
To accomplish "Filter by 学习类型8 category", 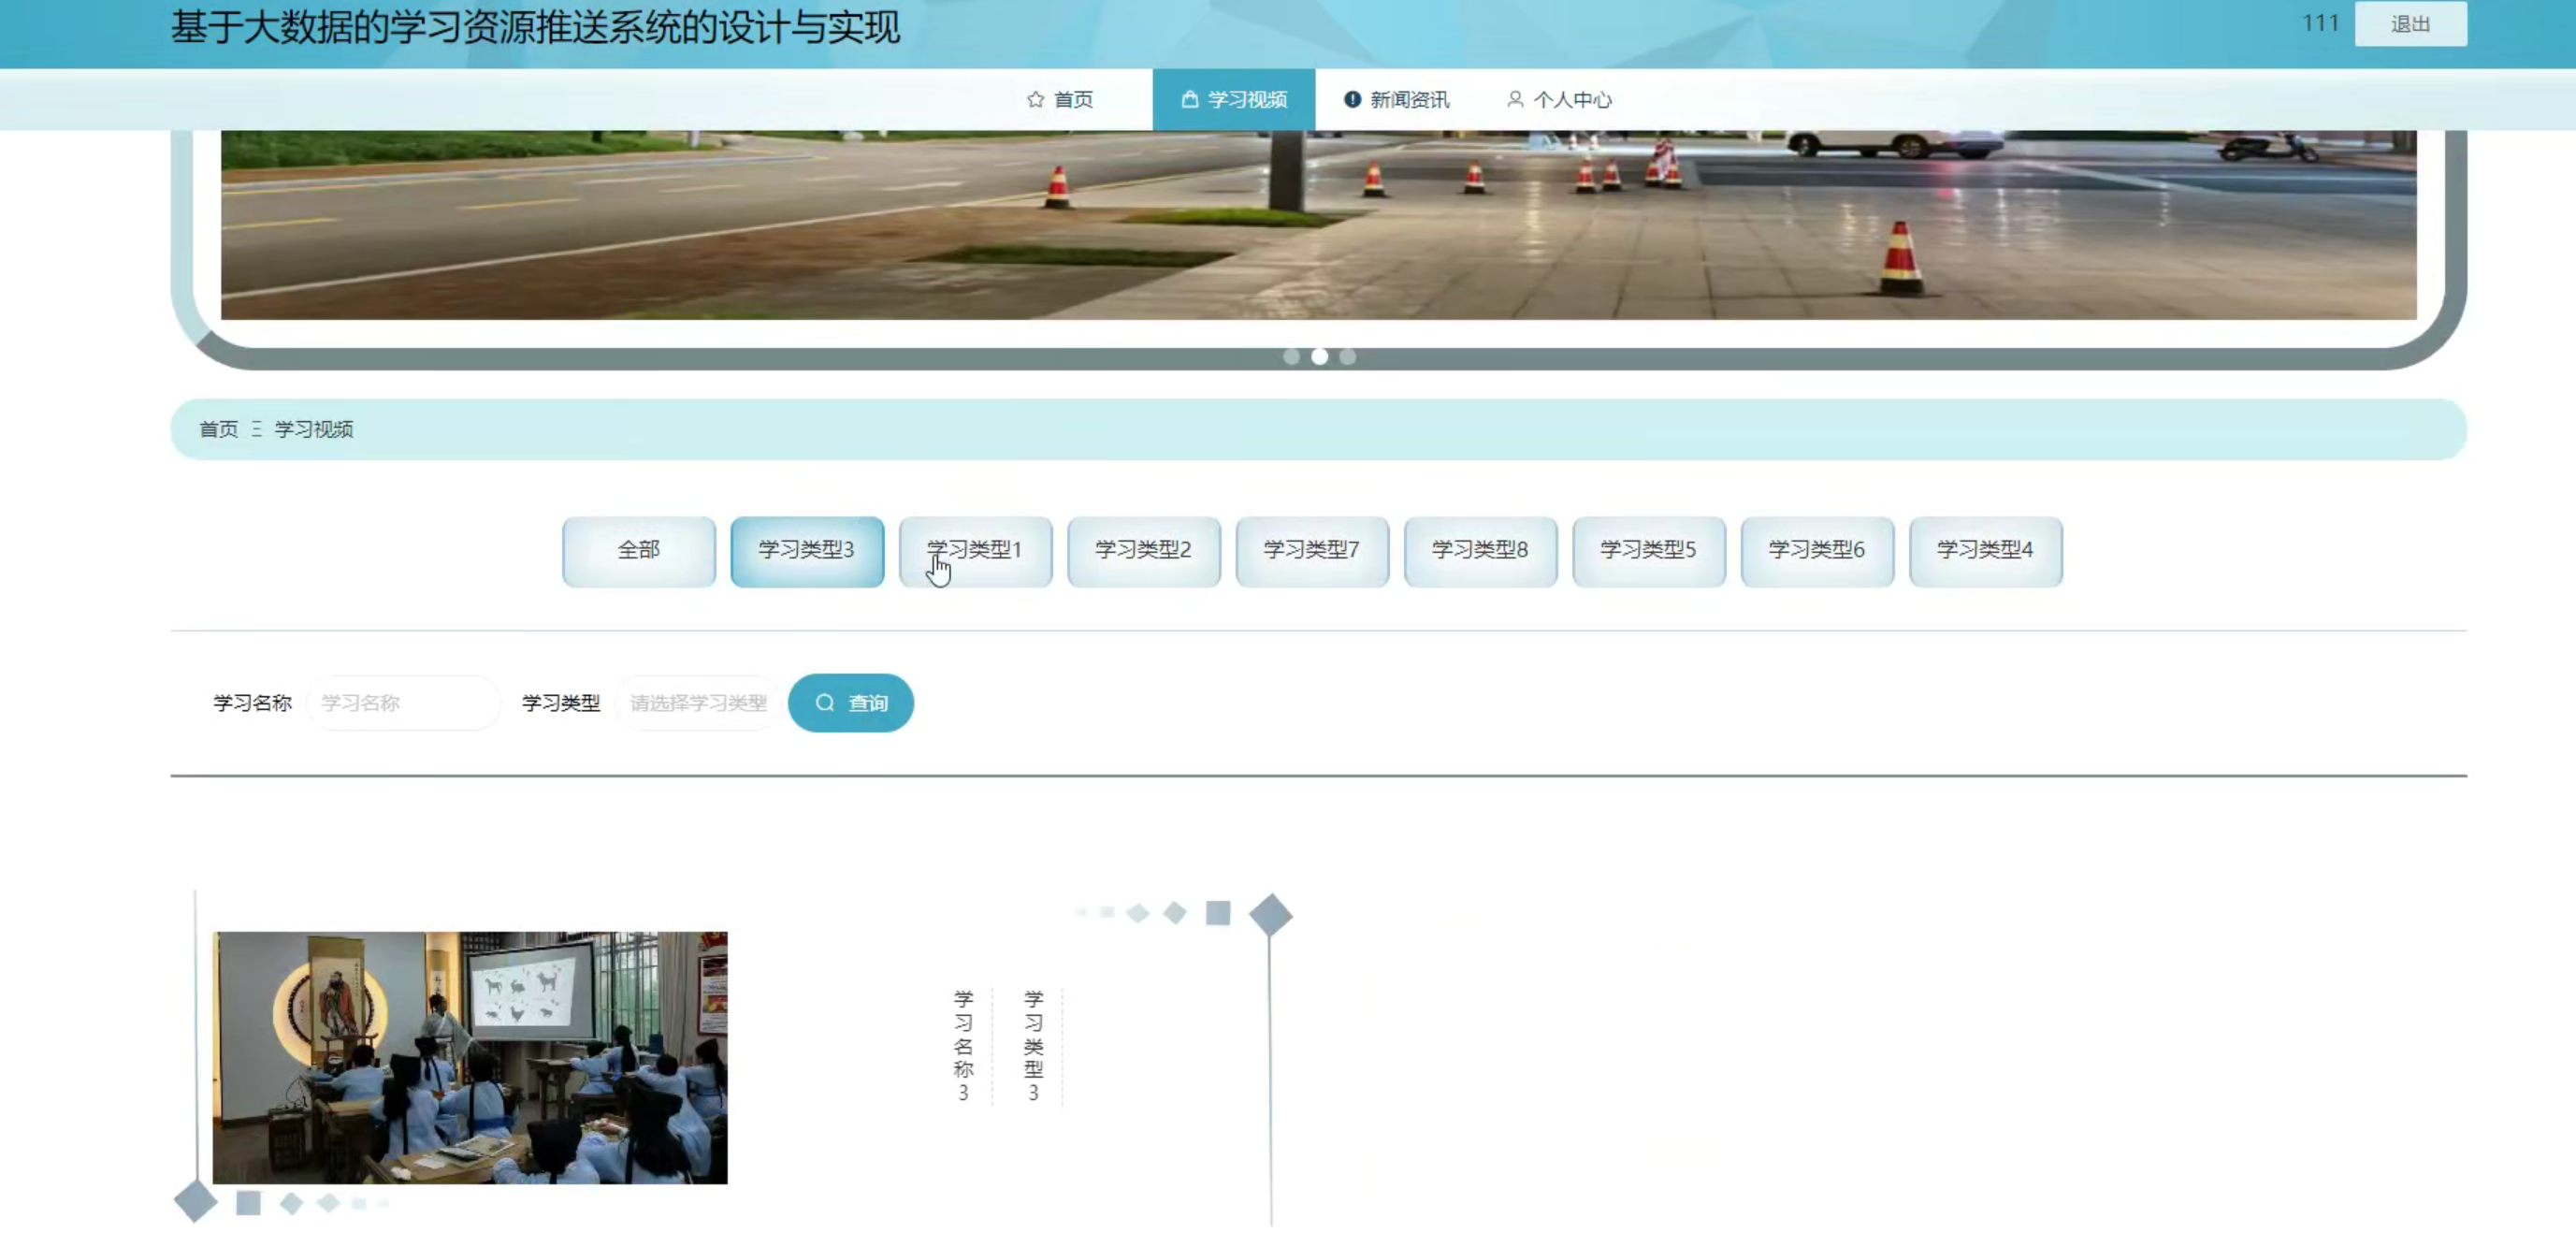I will pos(1480,551).
